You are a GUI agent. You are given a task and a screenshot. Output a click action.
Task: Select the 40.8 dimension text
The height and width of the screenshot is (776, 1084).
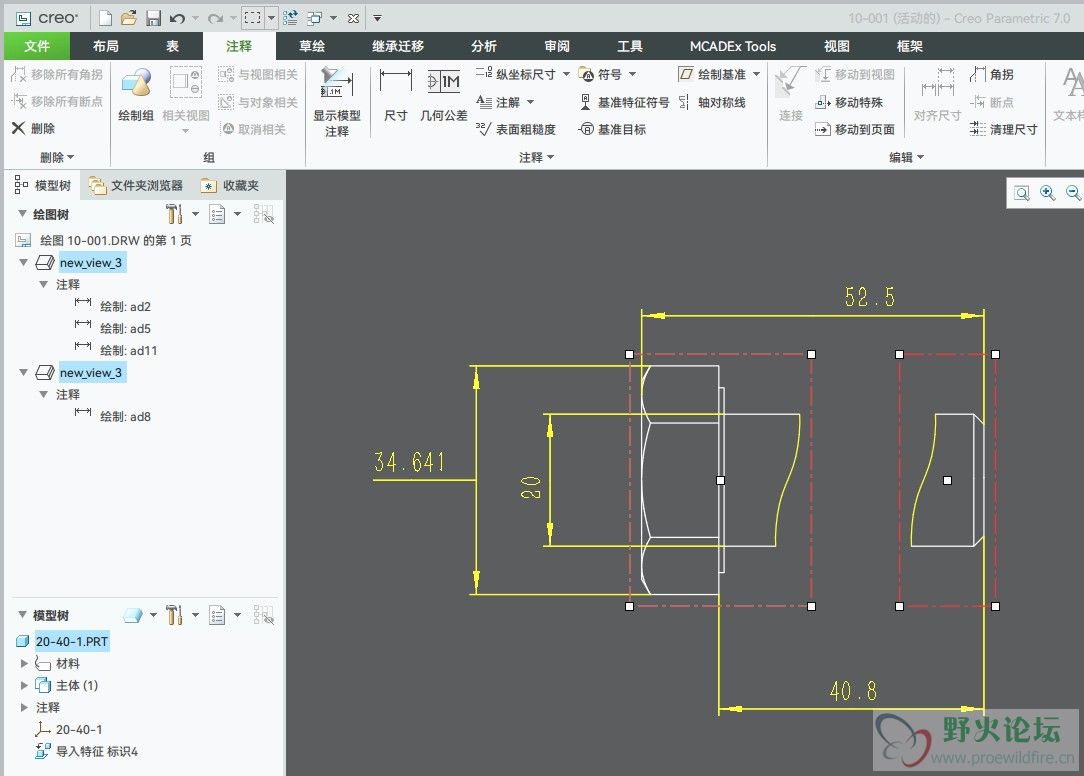point(853,691)
